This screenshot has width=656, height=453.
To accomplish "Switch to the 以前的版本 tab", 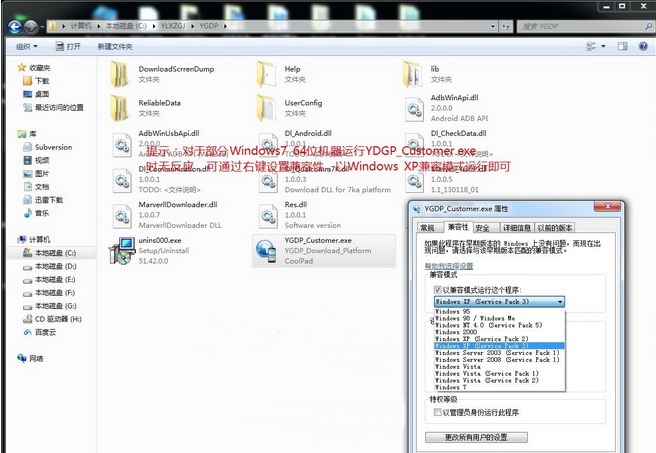I will (555, 228).
